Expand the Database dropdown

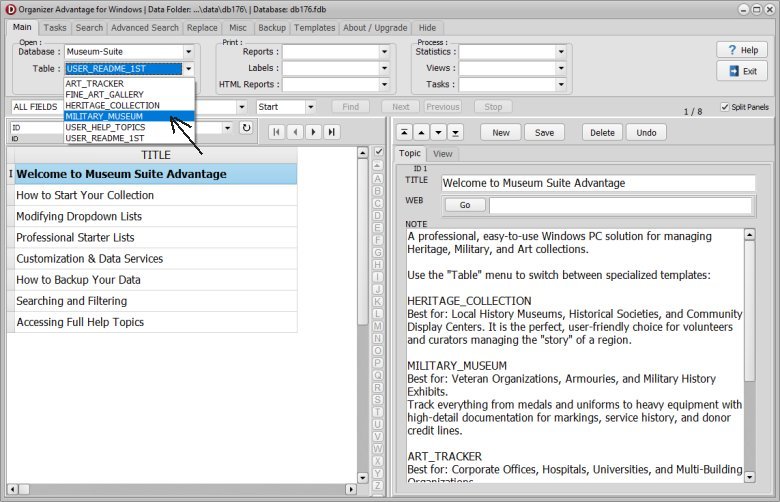pyautogui.click(x=188, y=52)
